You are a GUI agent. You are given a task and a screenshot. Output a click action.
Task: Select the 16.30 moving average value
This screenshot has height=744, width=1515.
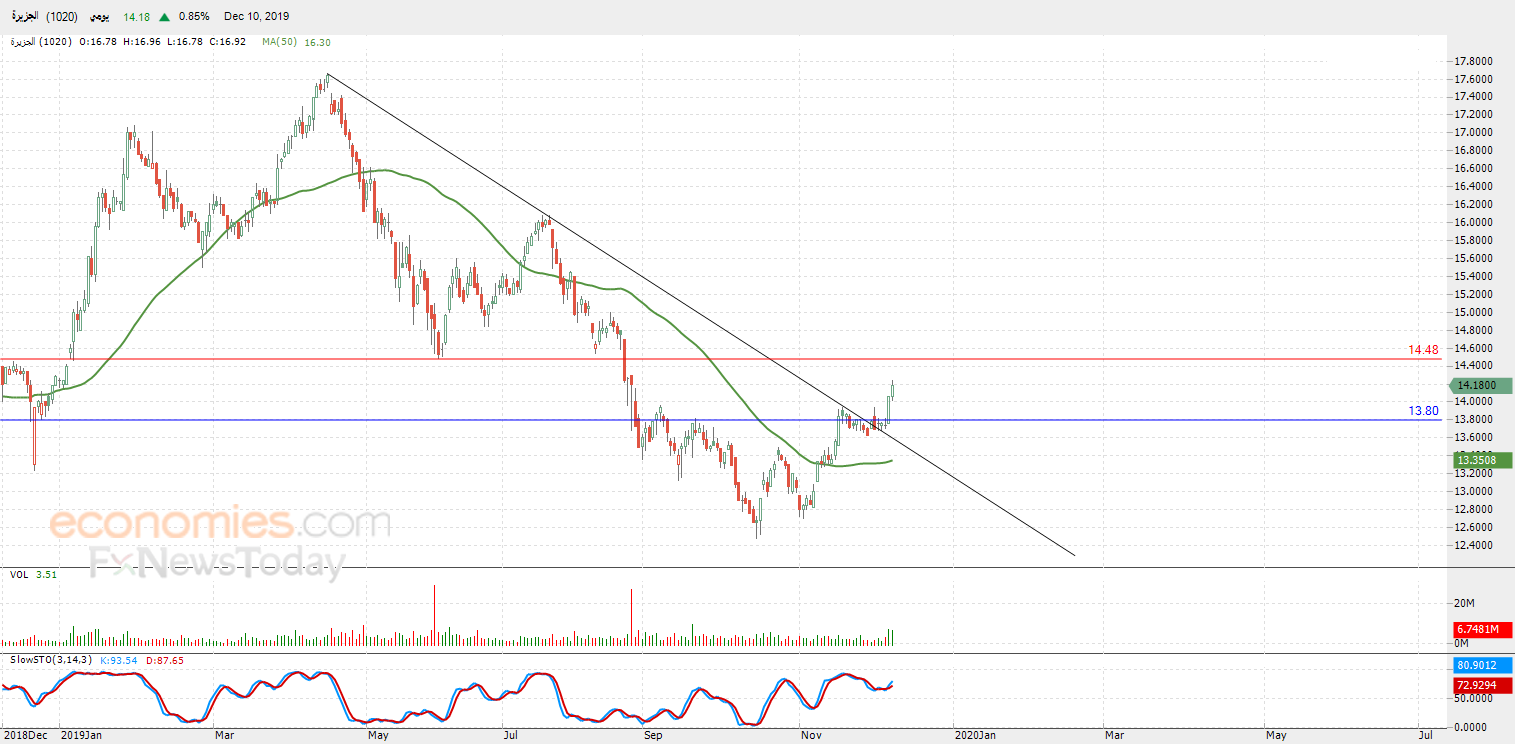[x=317, y=42]
